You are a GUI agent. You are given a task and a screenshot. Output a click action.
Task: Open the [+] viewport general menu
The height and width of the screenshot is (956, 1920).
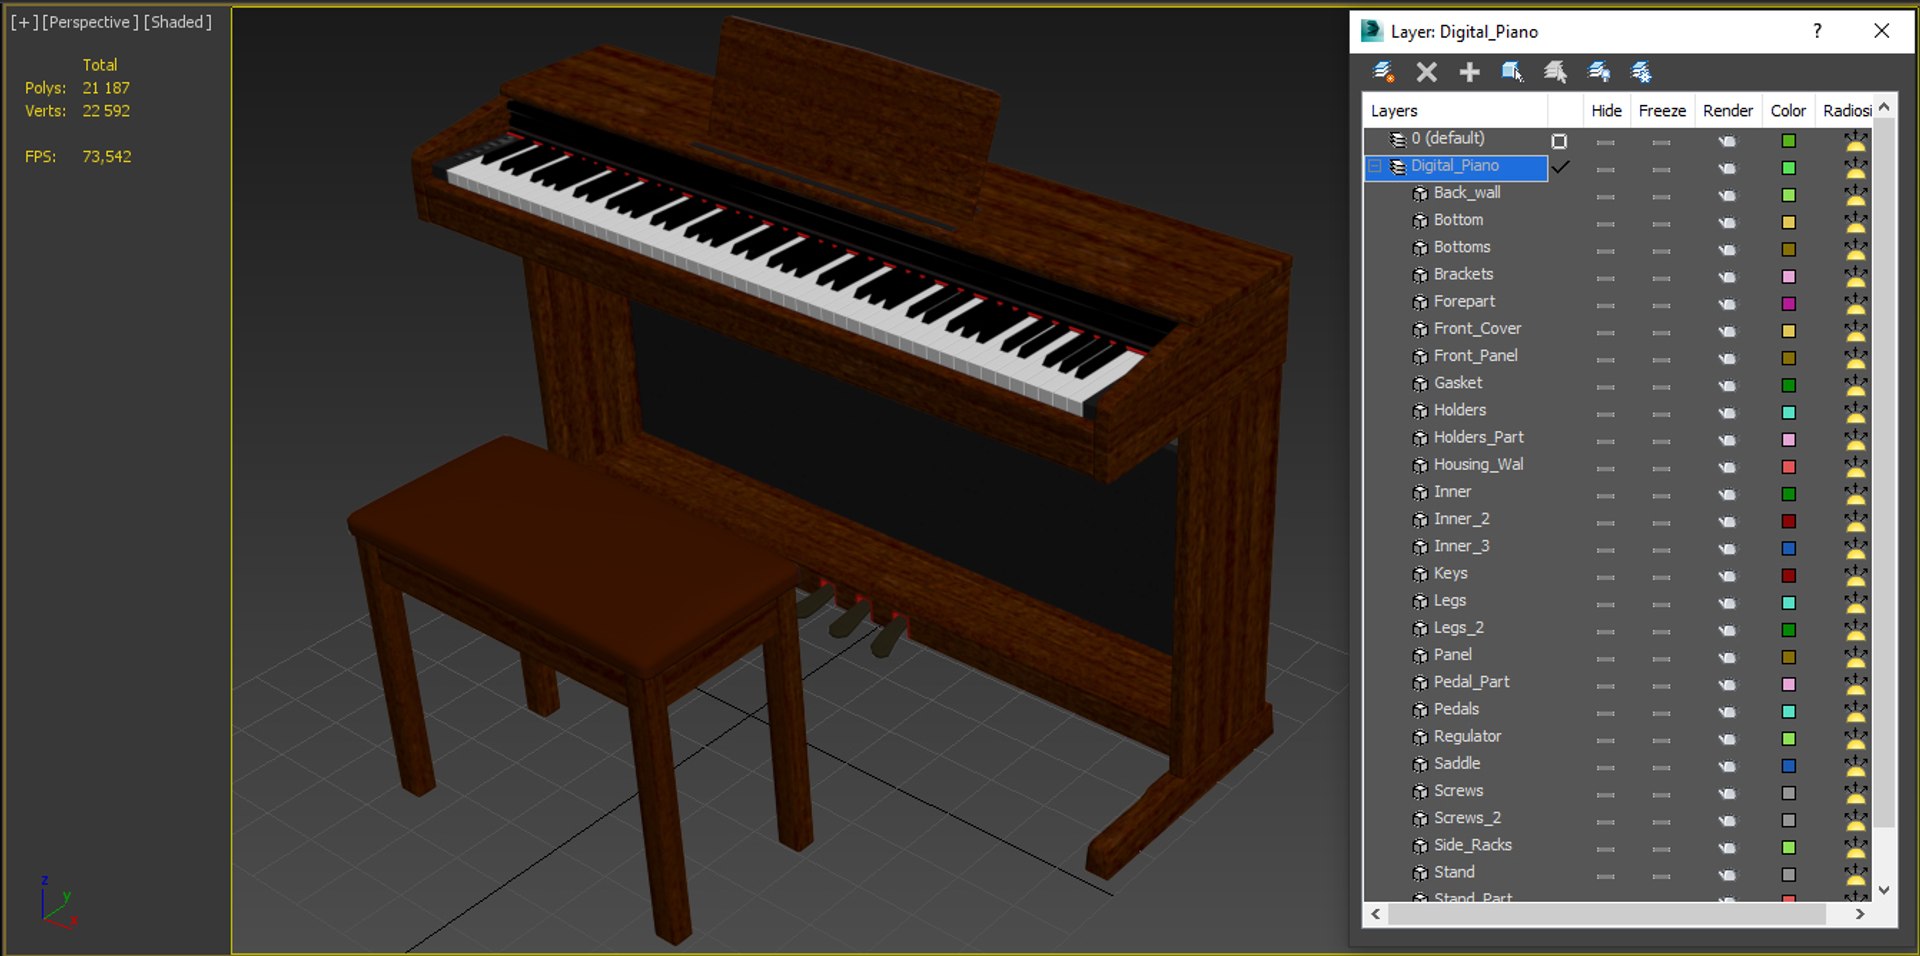tap(24, 22)
